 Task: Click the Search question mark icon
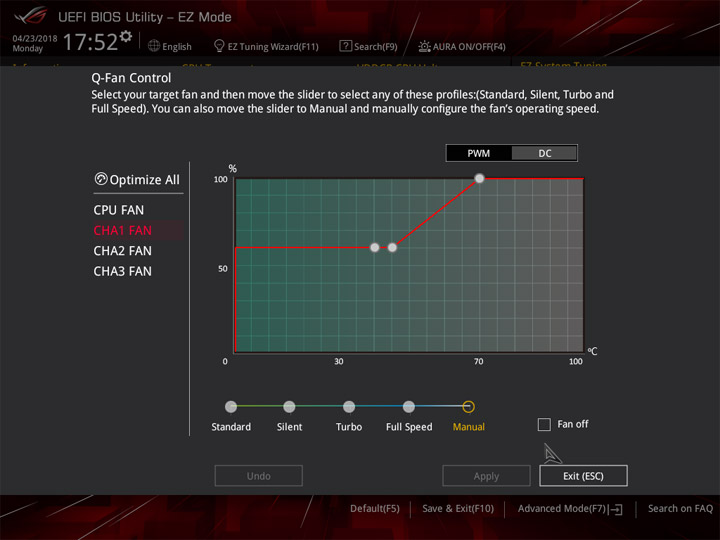345,46
